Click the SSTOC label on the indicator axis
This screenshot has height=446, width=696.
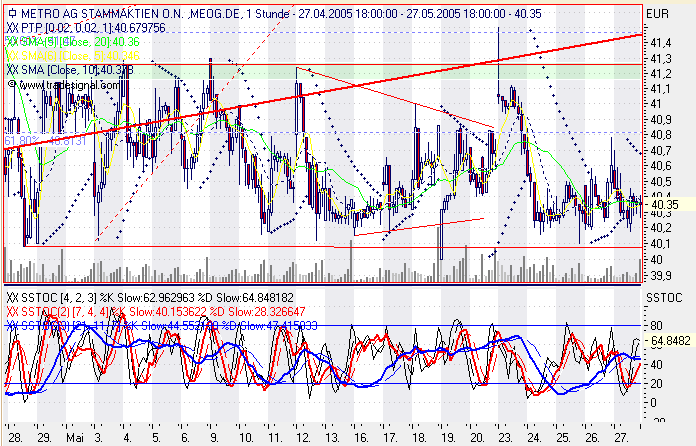(664, 297)
